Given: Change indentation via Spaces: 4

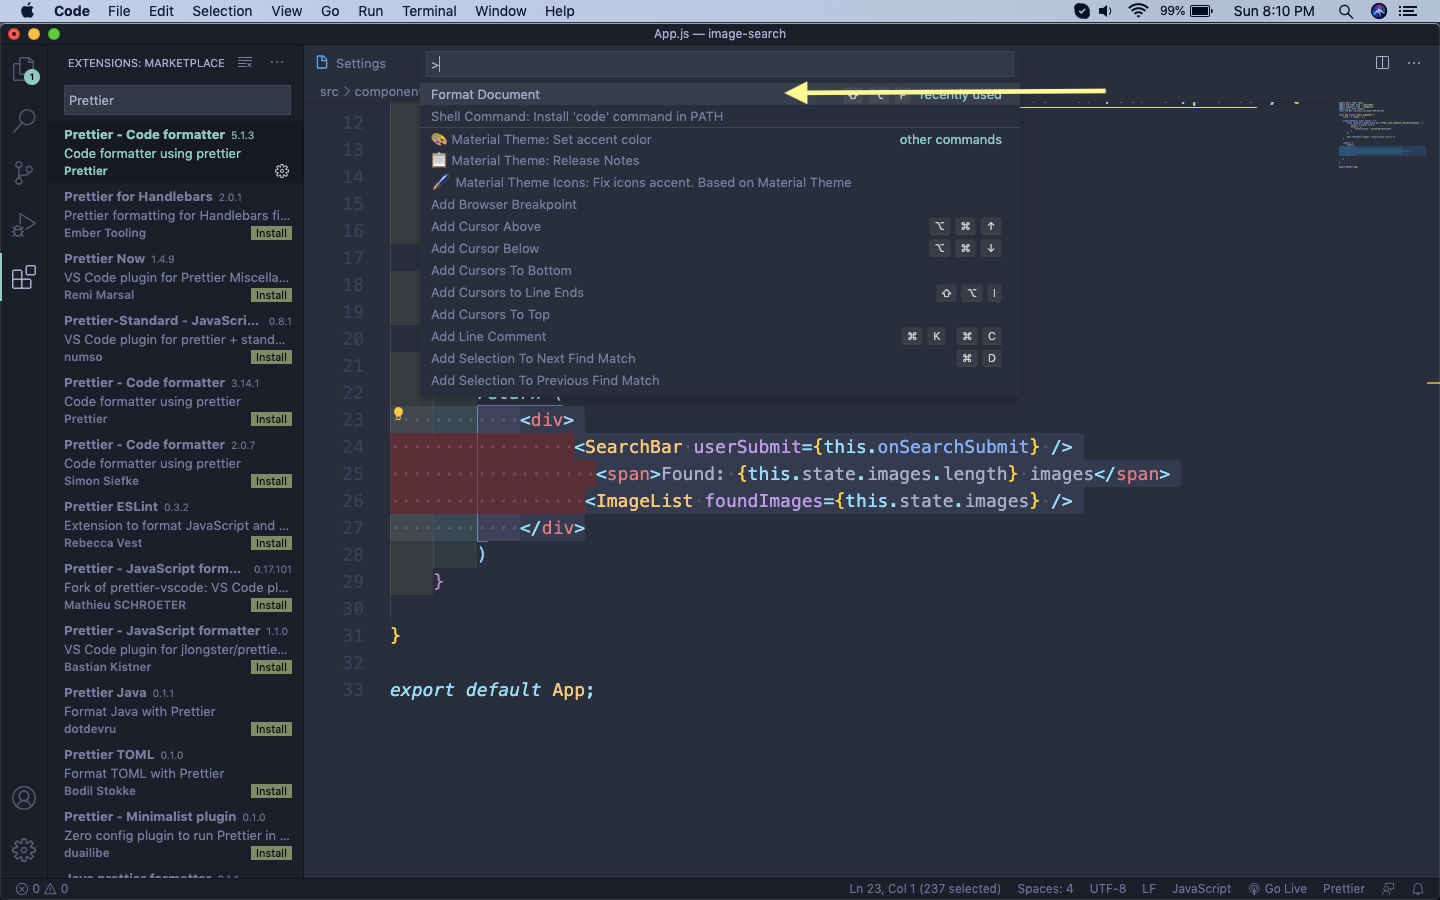Looking at the screenshot, I should click(x=1045, y=888).
